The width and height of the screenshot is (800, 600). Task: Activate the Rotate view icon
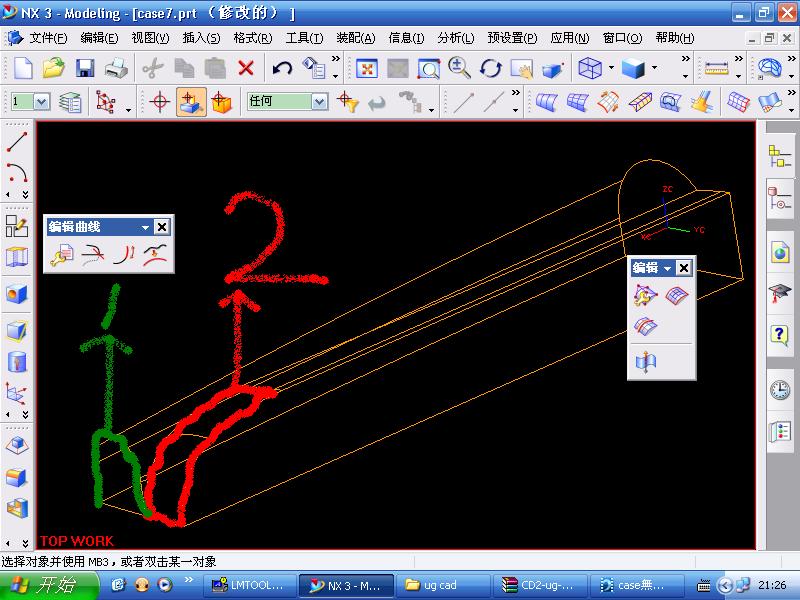pos(490,68)
